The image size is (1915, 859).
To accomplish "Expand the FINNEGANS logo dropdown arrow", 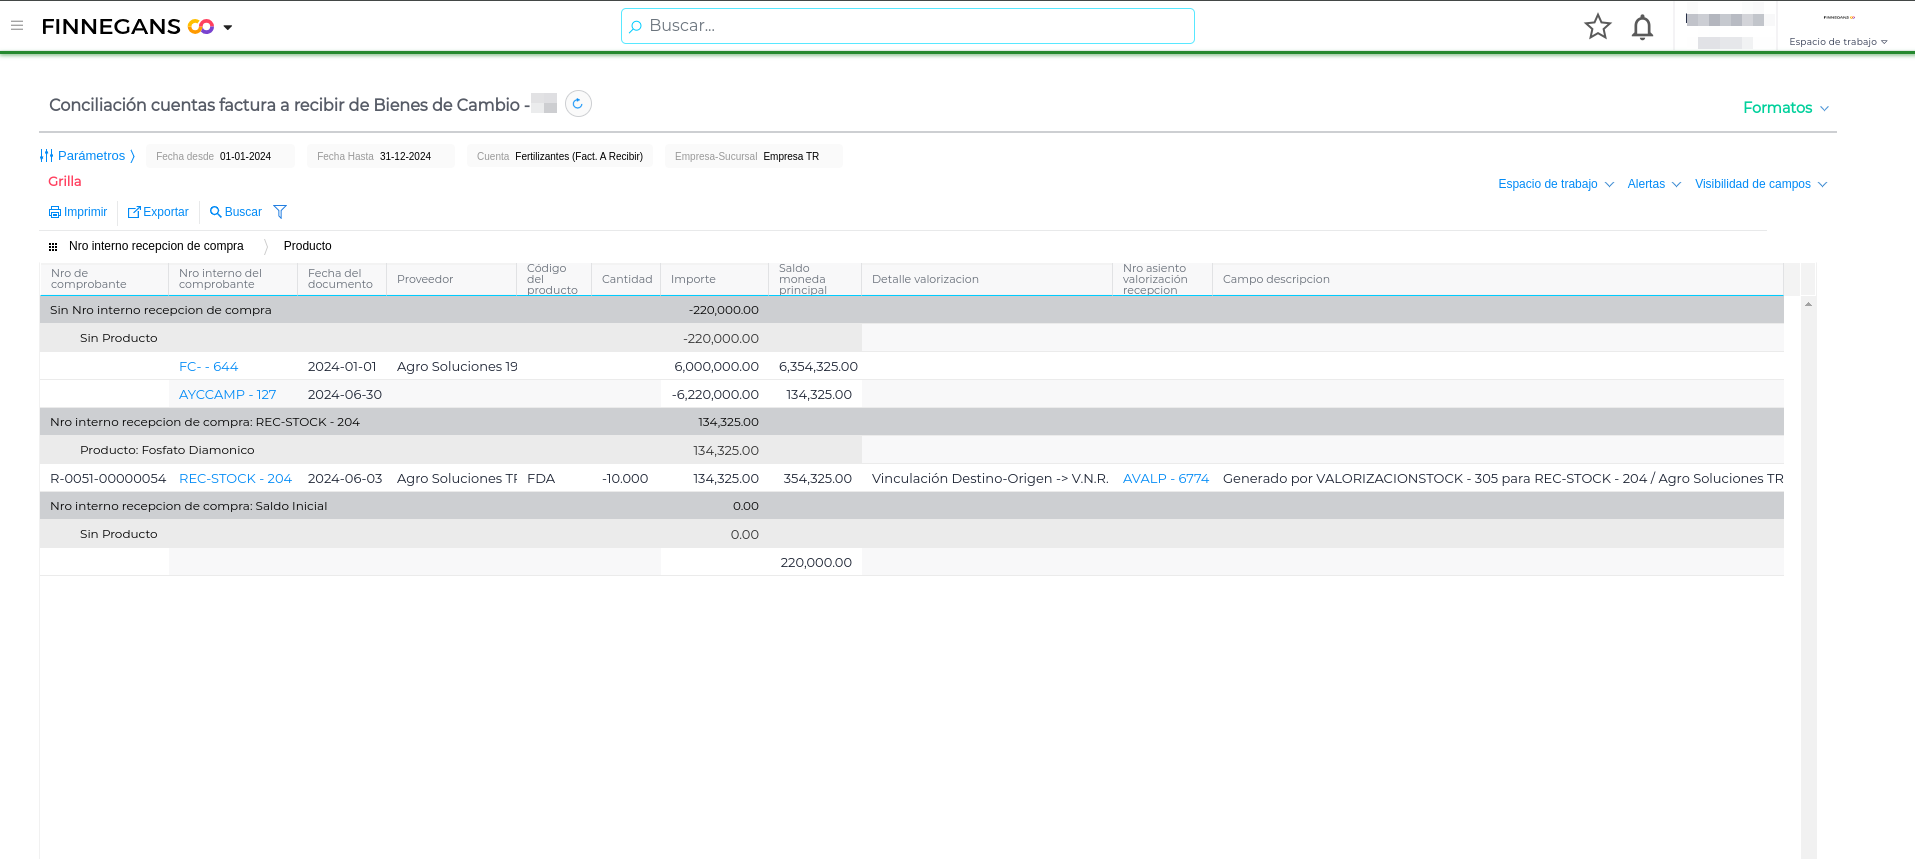I will click(228, 27).
